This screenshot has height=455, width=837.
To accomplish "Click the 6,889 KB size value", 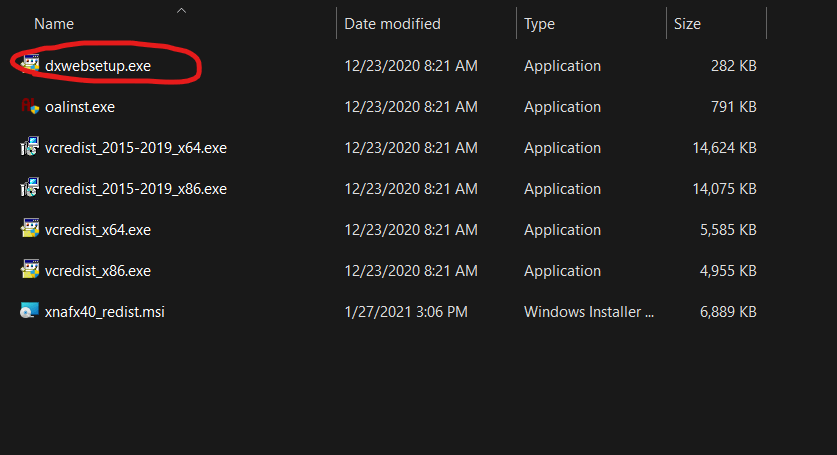I will [728, 312].
